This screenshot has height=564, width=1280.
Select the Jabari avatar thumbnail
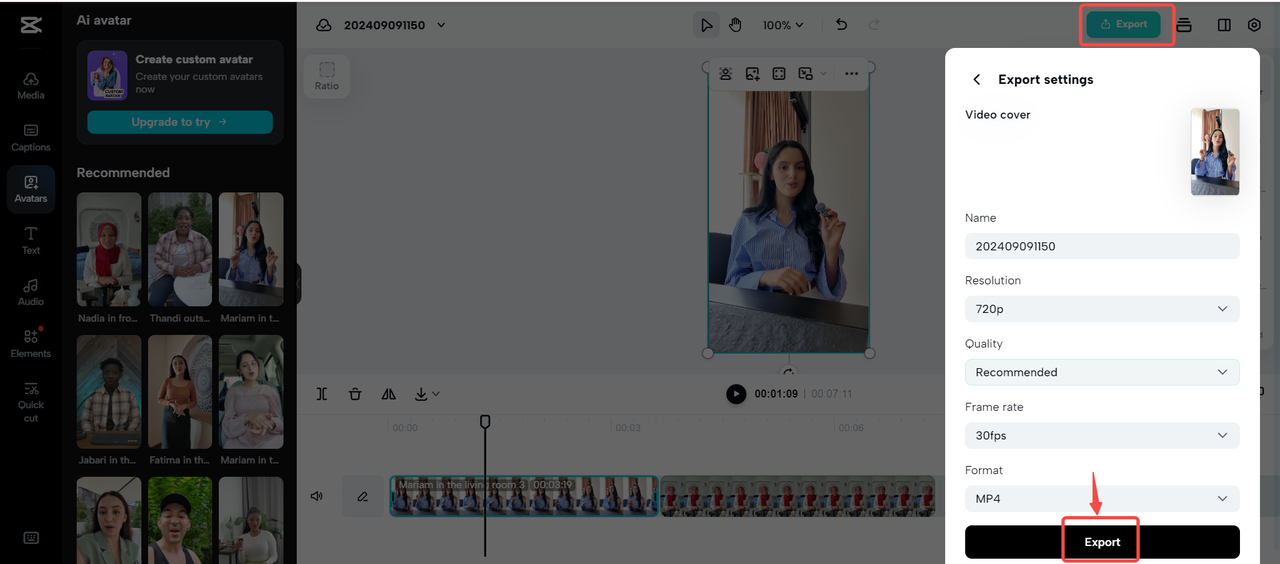109,392
